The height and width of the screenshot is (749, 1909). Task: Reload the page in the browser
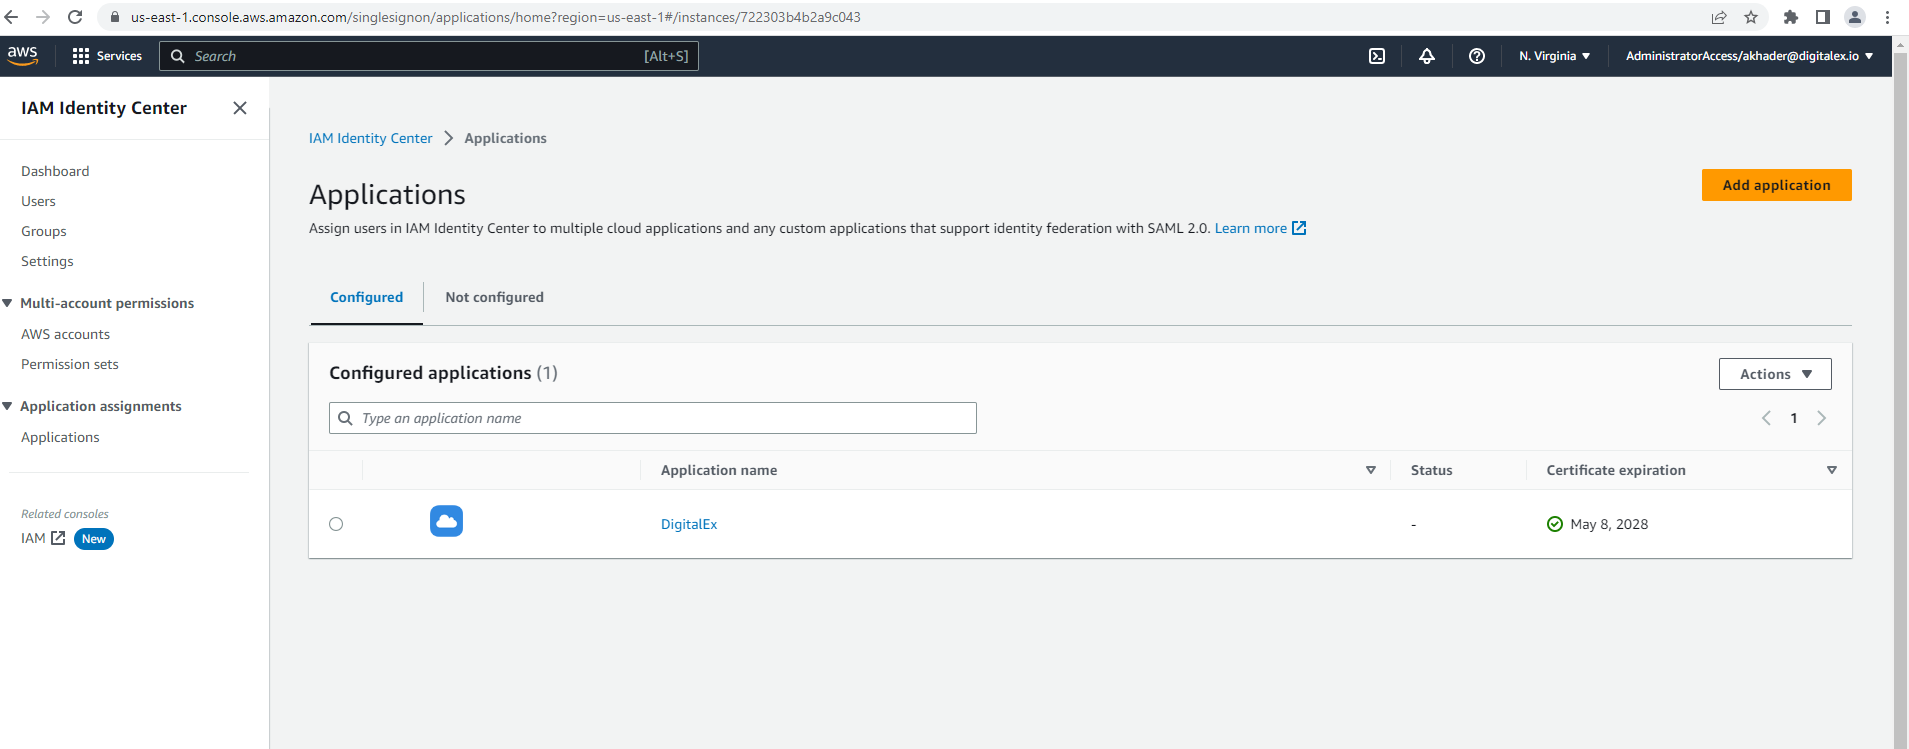(75, 17)
